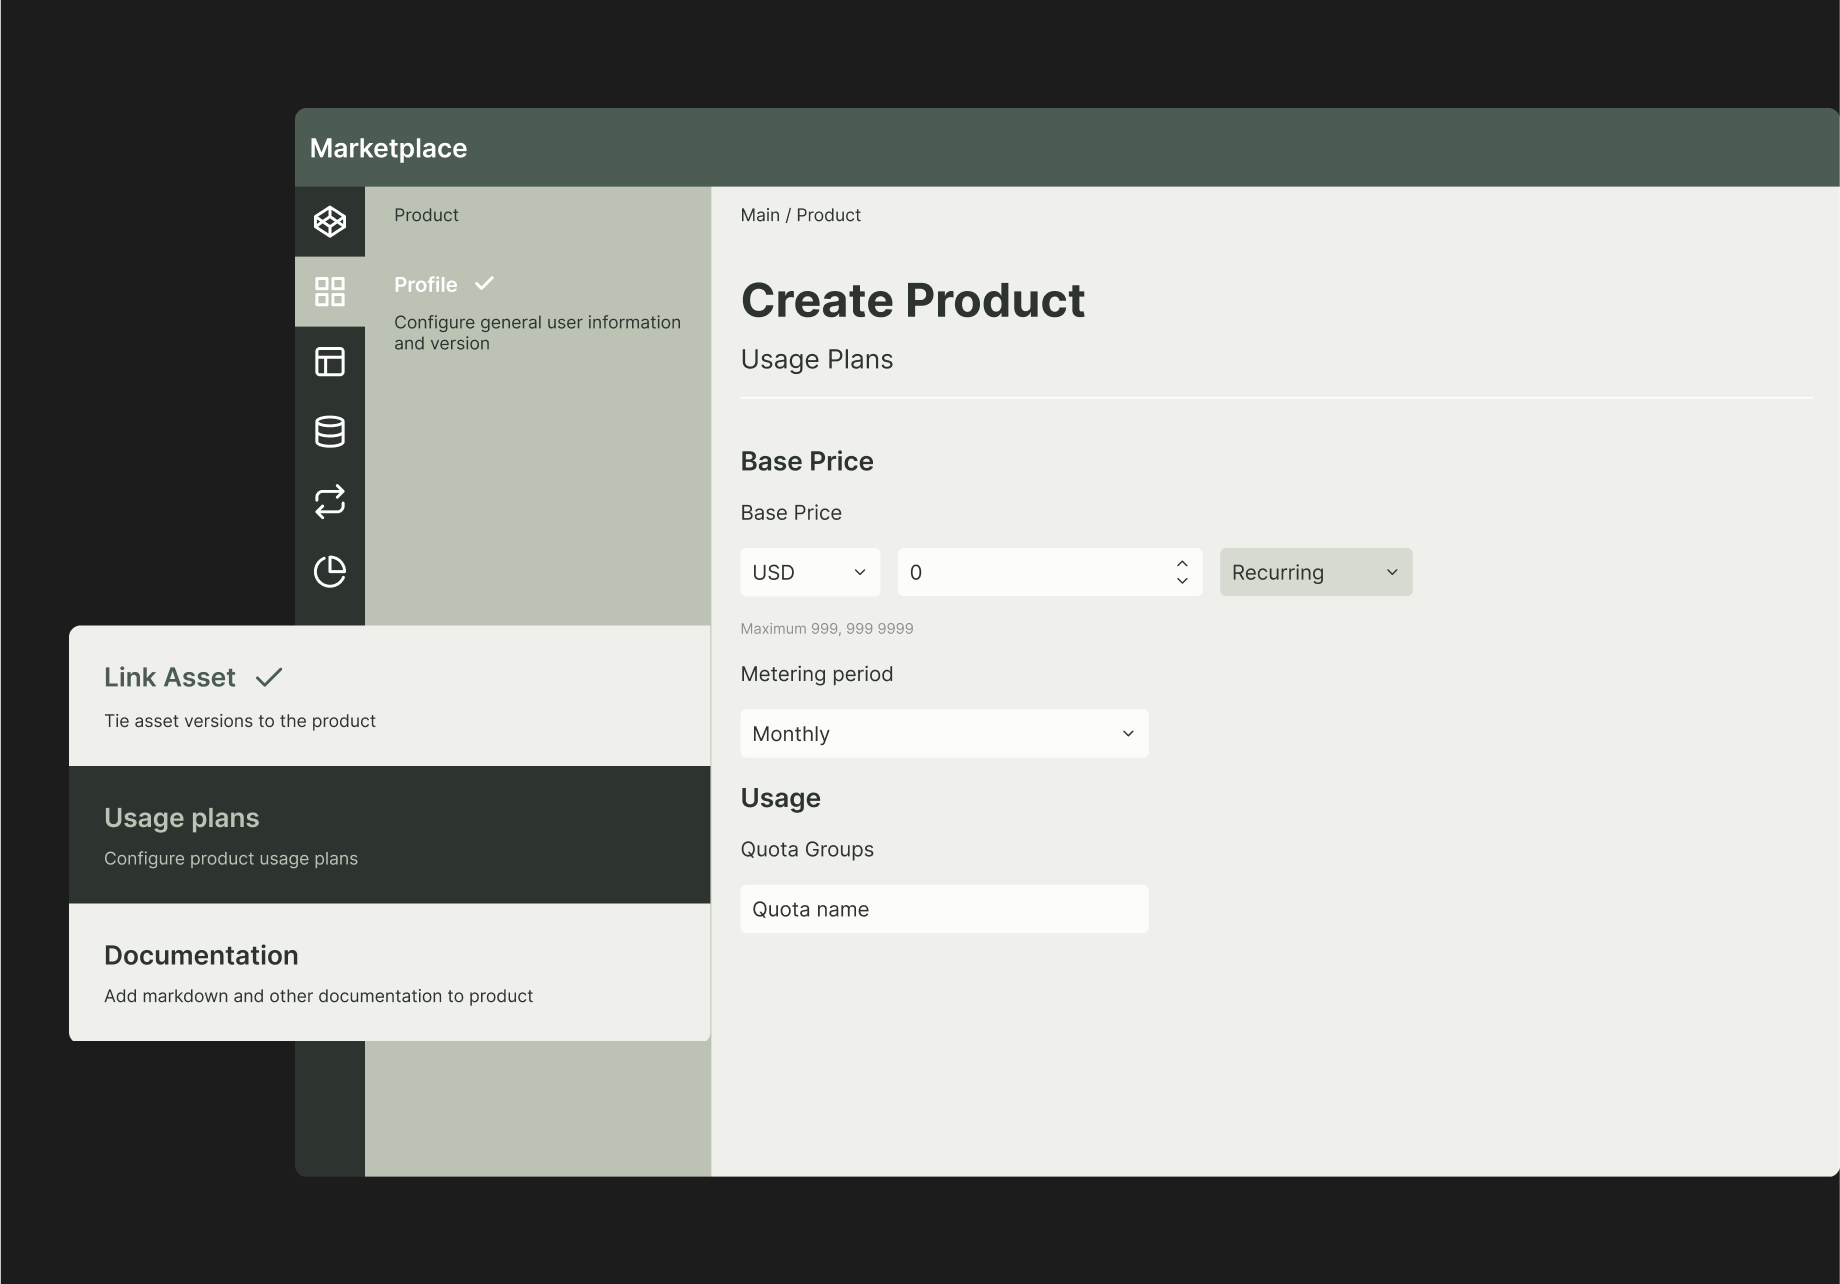This screenshot has height=1284, width=1840.
Task: Click the Quota name input field
Action: 943,908
